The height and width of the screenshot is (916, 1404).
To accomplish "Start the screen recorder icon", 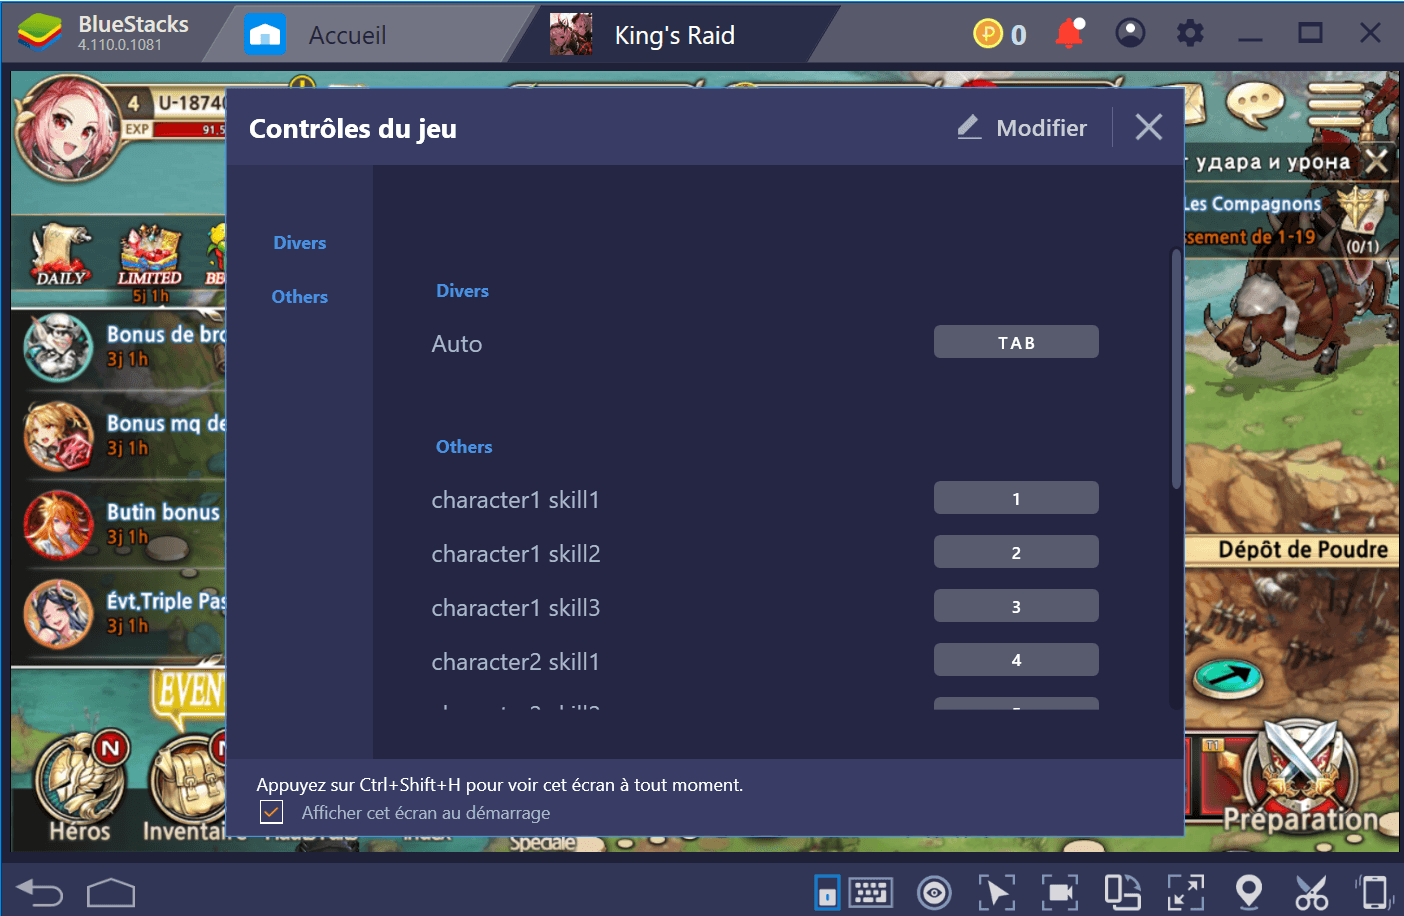I will (1059, 892).
